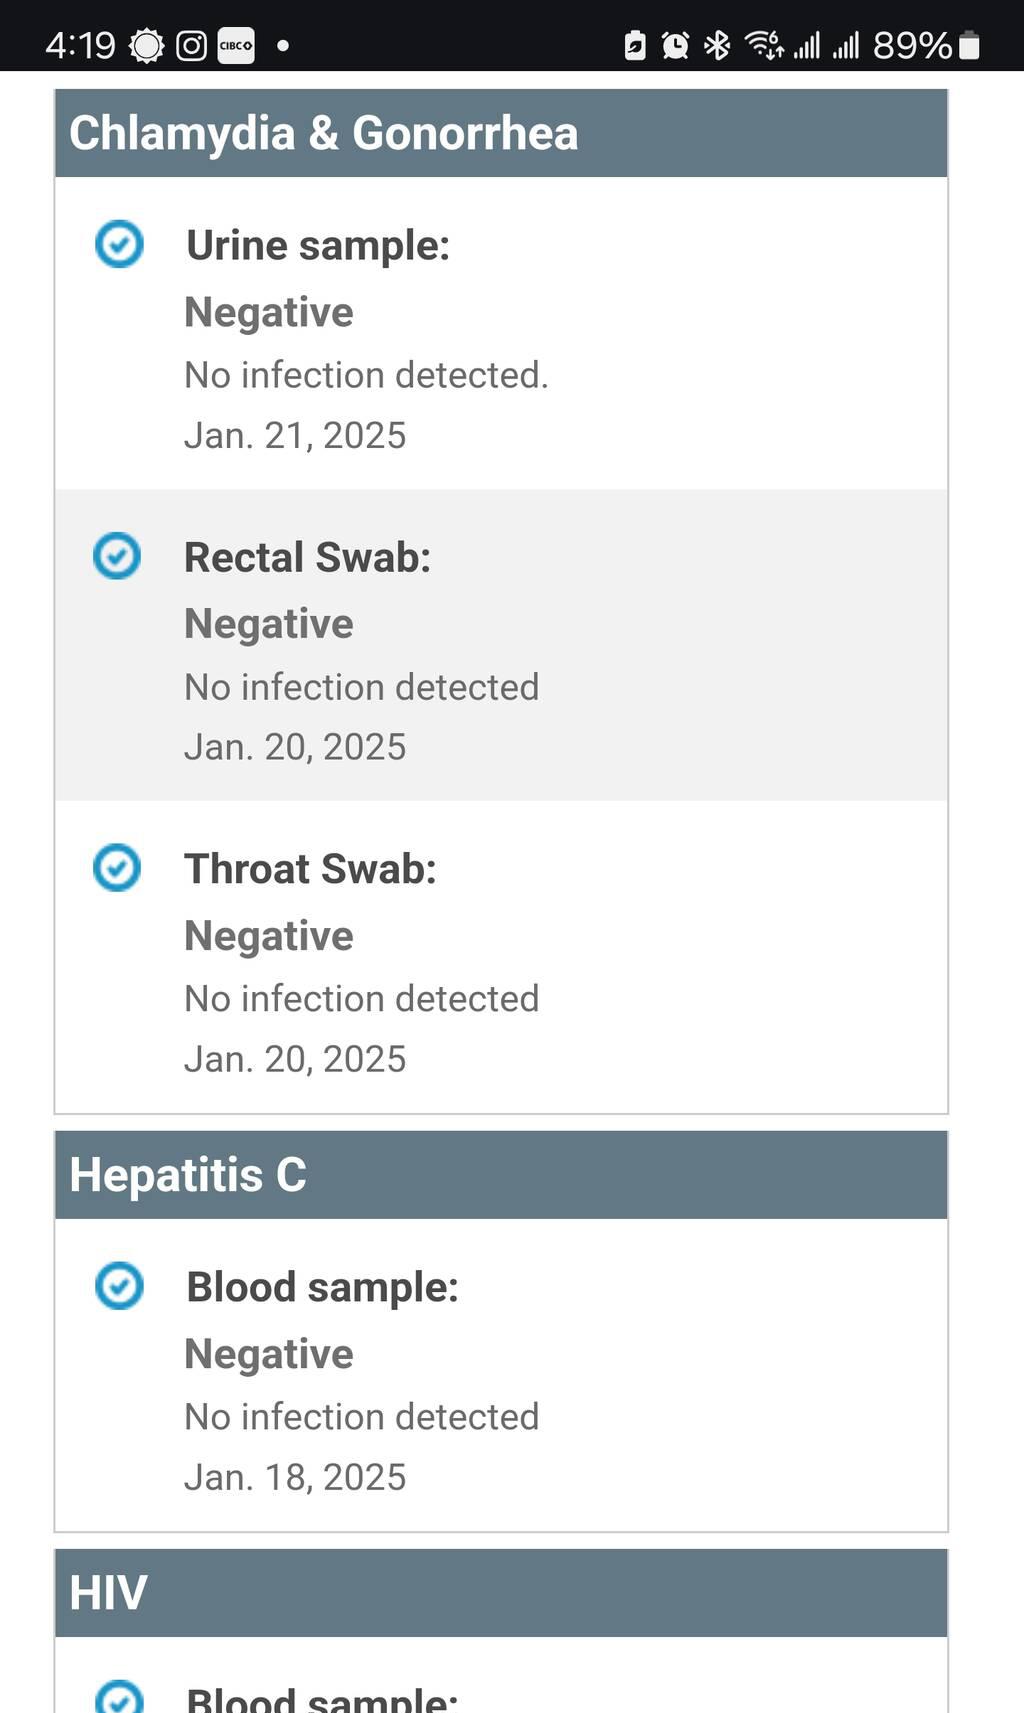Screen dimensions: 1024x1713
Task: Tap the Jan. 18, 2025 date for Hepatitis C
Action: coord(295,1477)
